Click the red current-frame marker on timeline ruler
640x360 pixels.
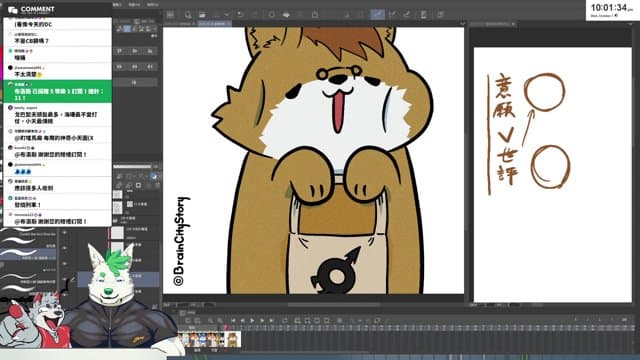coord(225,327)
